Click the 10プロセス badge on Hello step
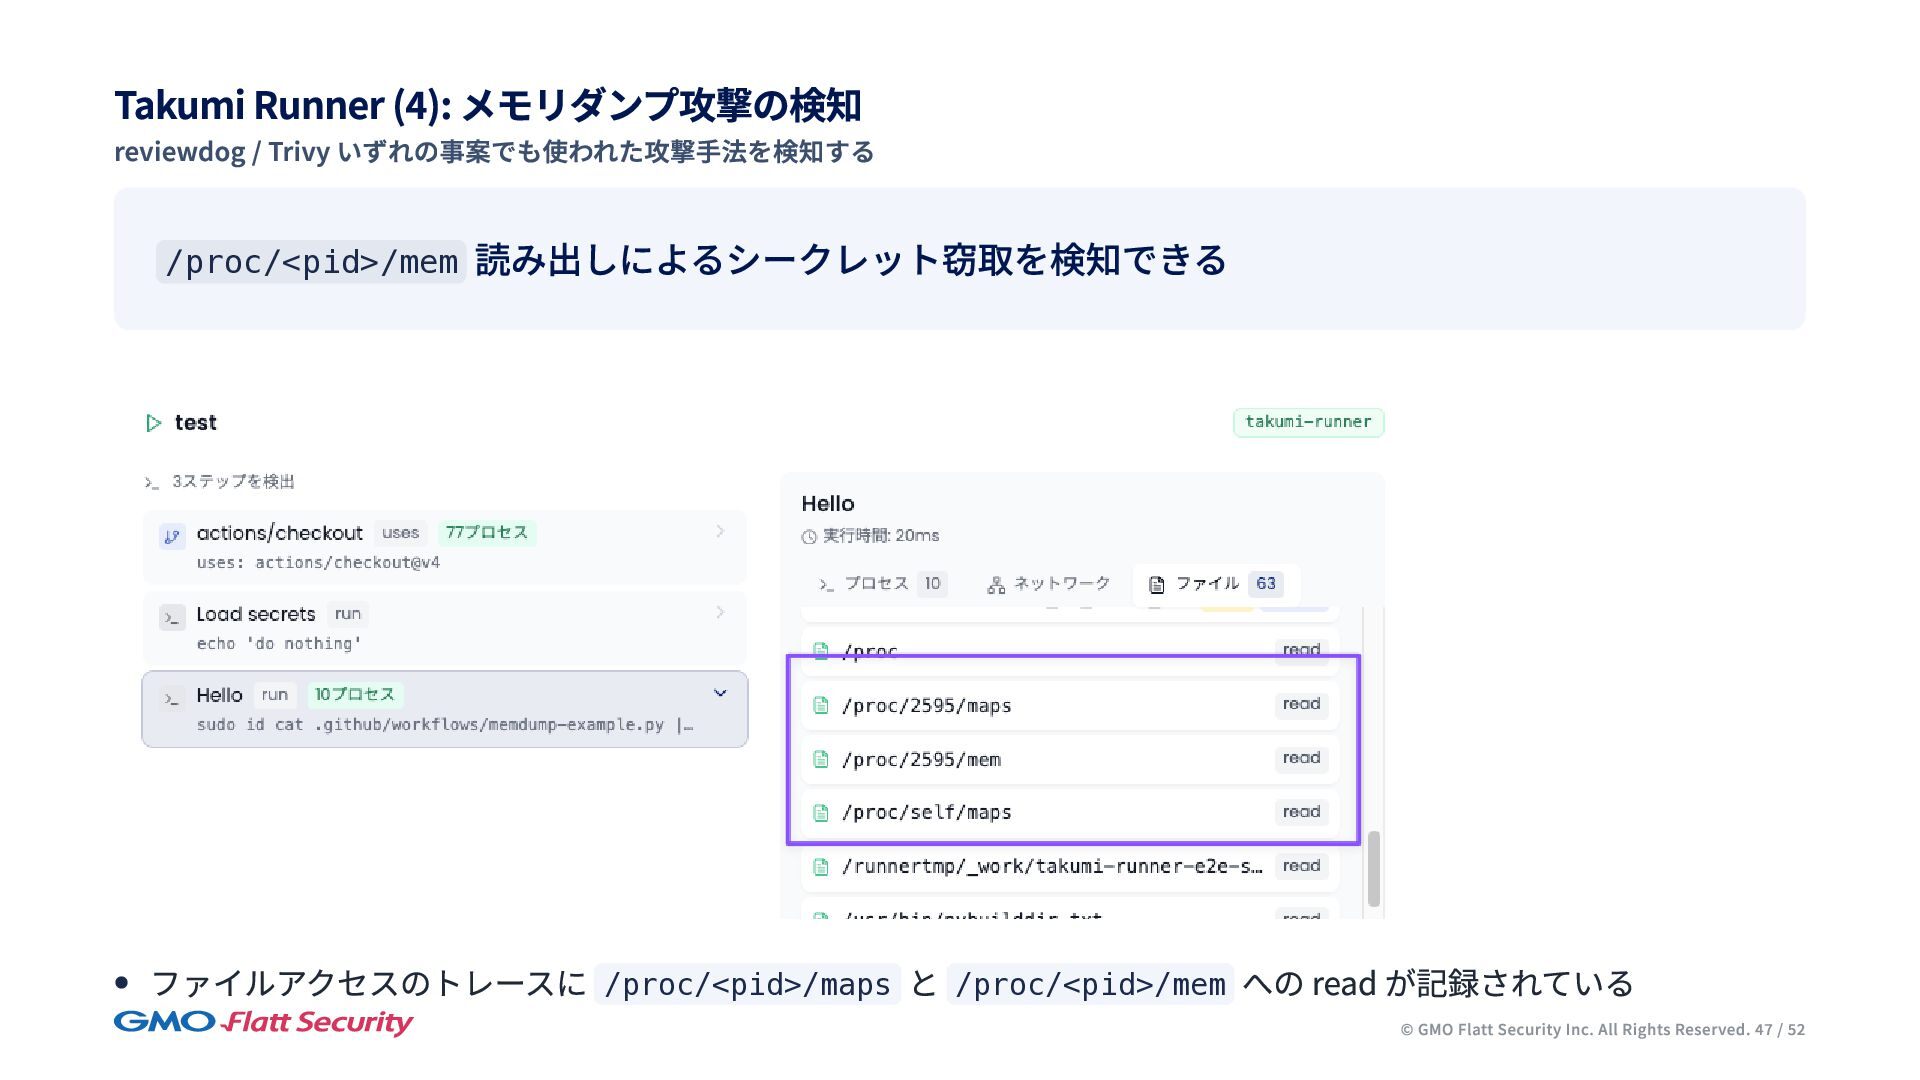This screenshot has width=1920, height=1080. pos(355,695)
